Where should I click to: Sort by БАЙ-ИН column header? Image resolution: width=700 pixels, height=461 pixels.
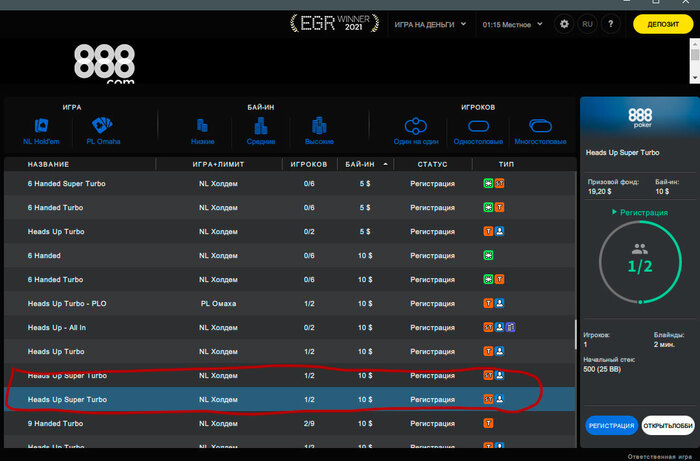tap(360, 164)
